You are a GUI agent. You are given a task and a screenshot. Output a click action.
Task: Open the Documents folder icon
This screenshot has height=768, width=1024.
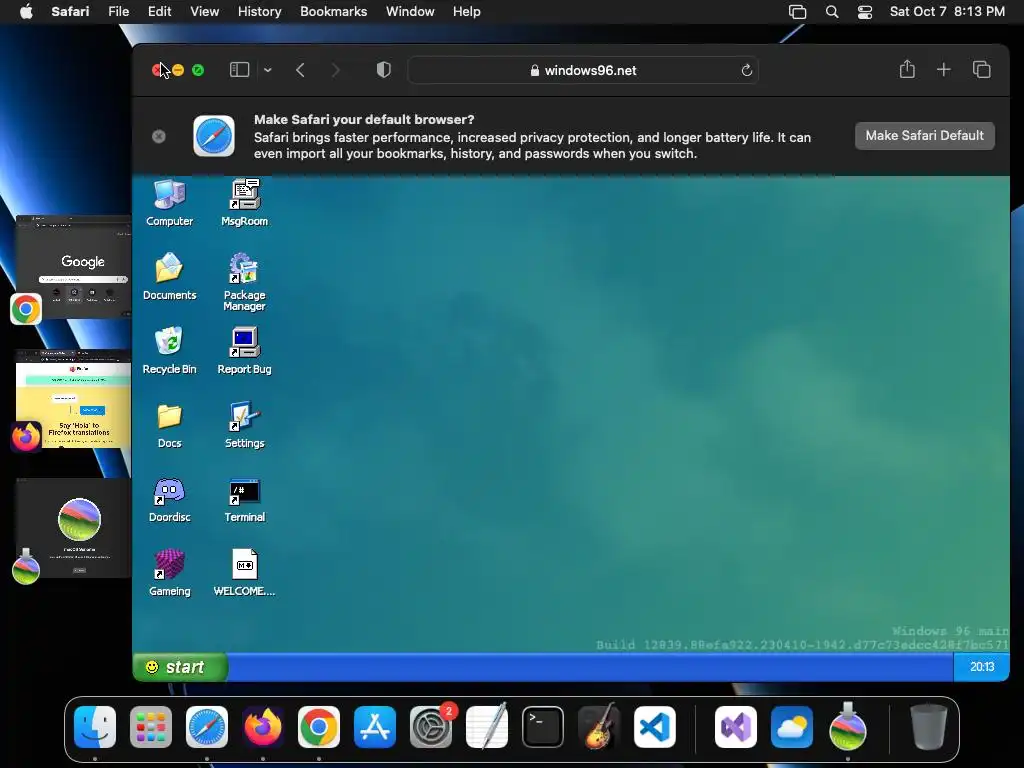[169, 276]
